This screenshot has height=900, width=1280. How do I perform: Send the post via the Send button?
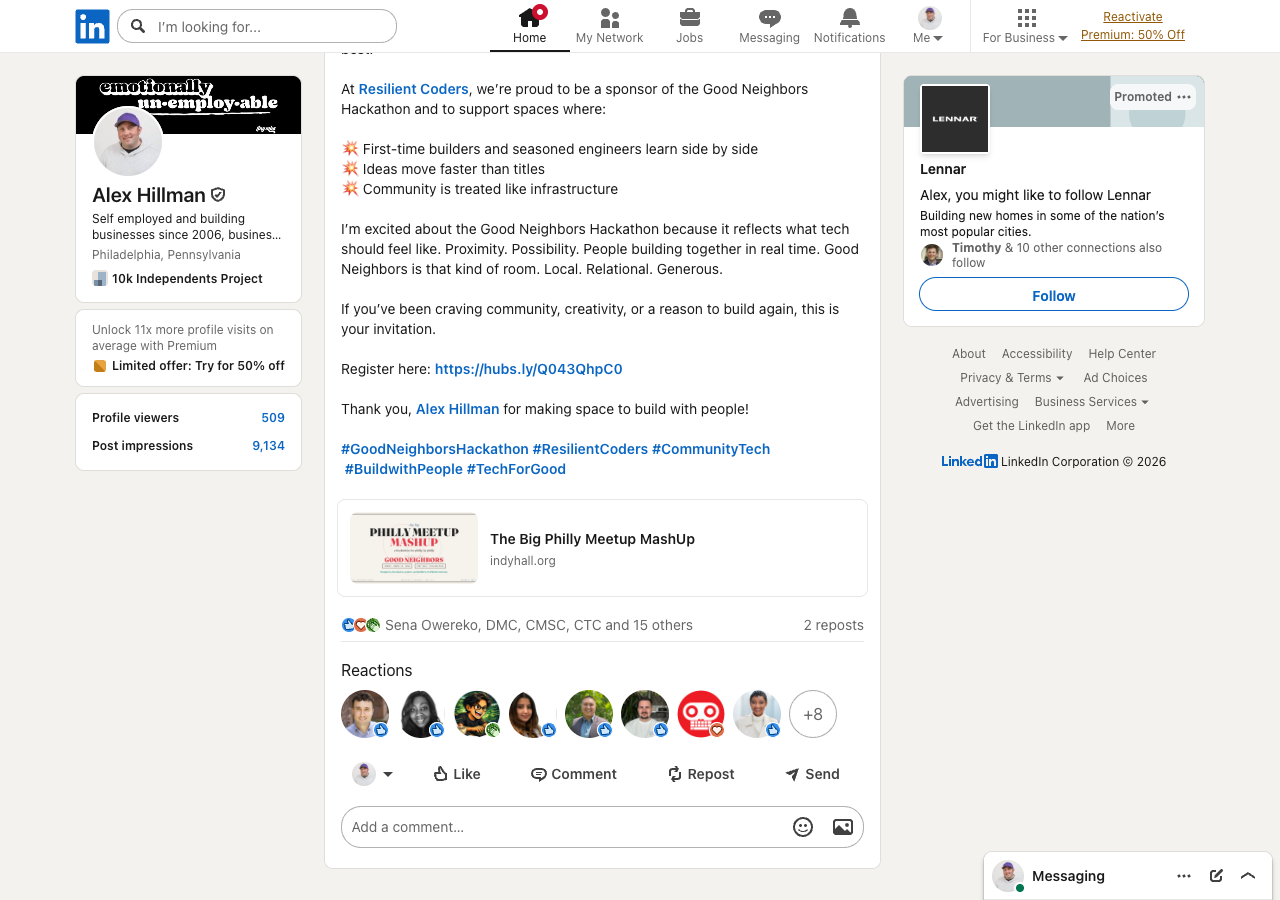pos(812,774)
